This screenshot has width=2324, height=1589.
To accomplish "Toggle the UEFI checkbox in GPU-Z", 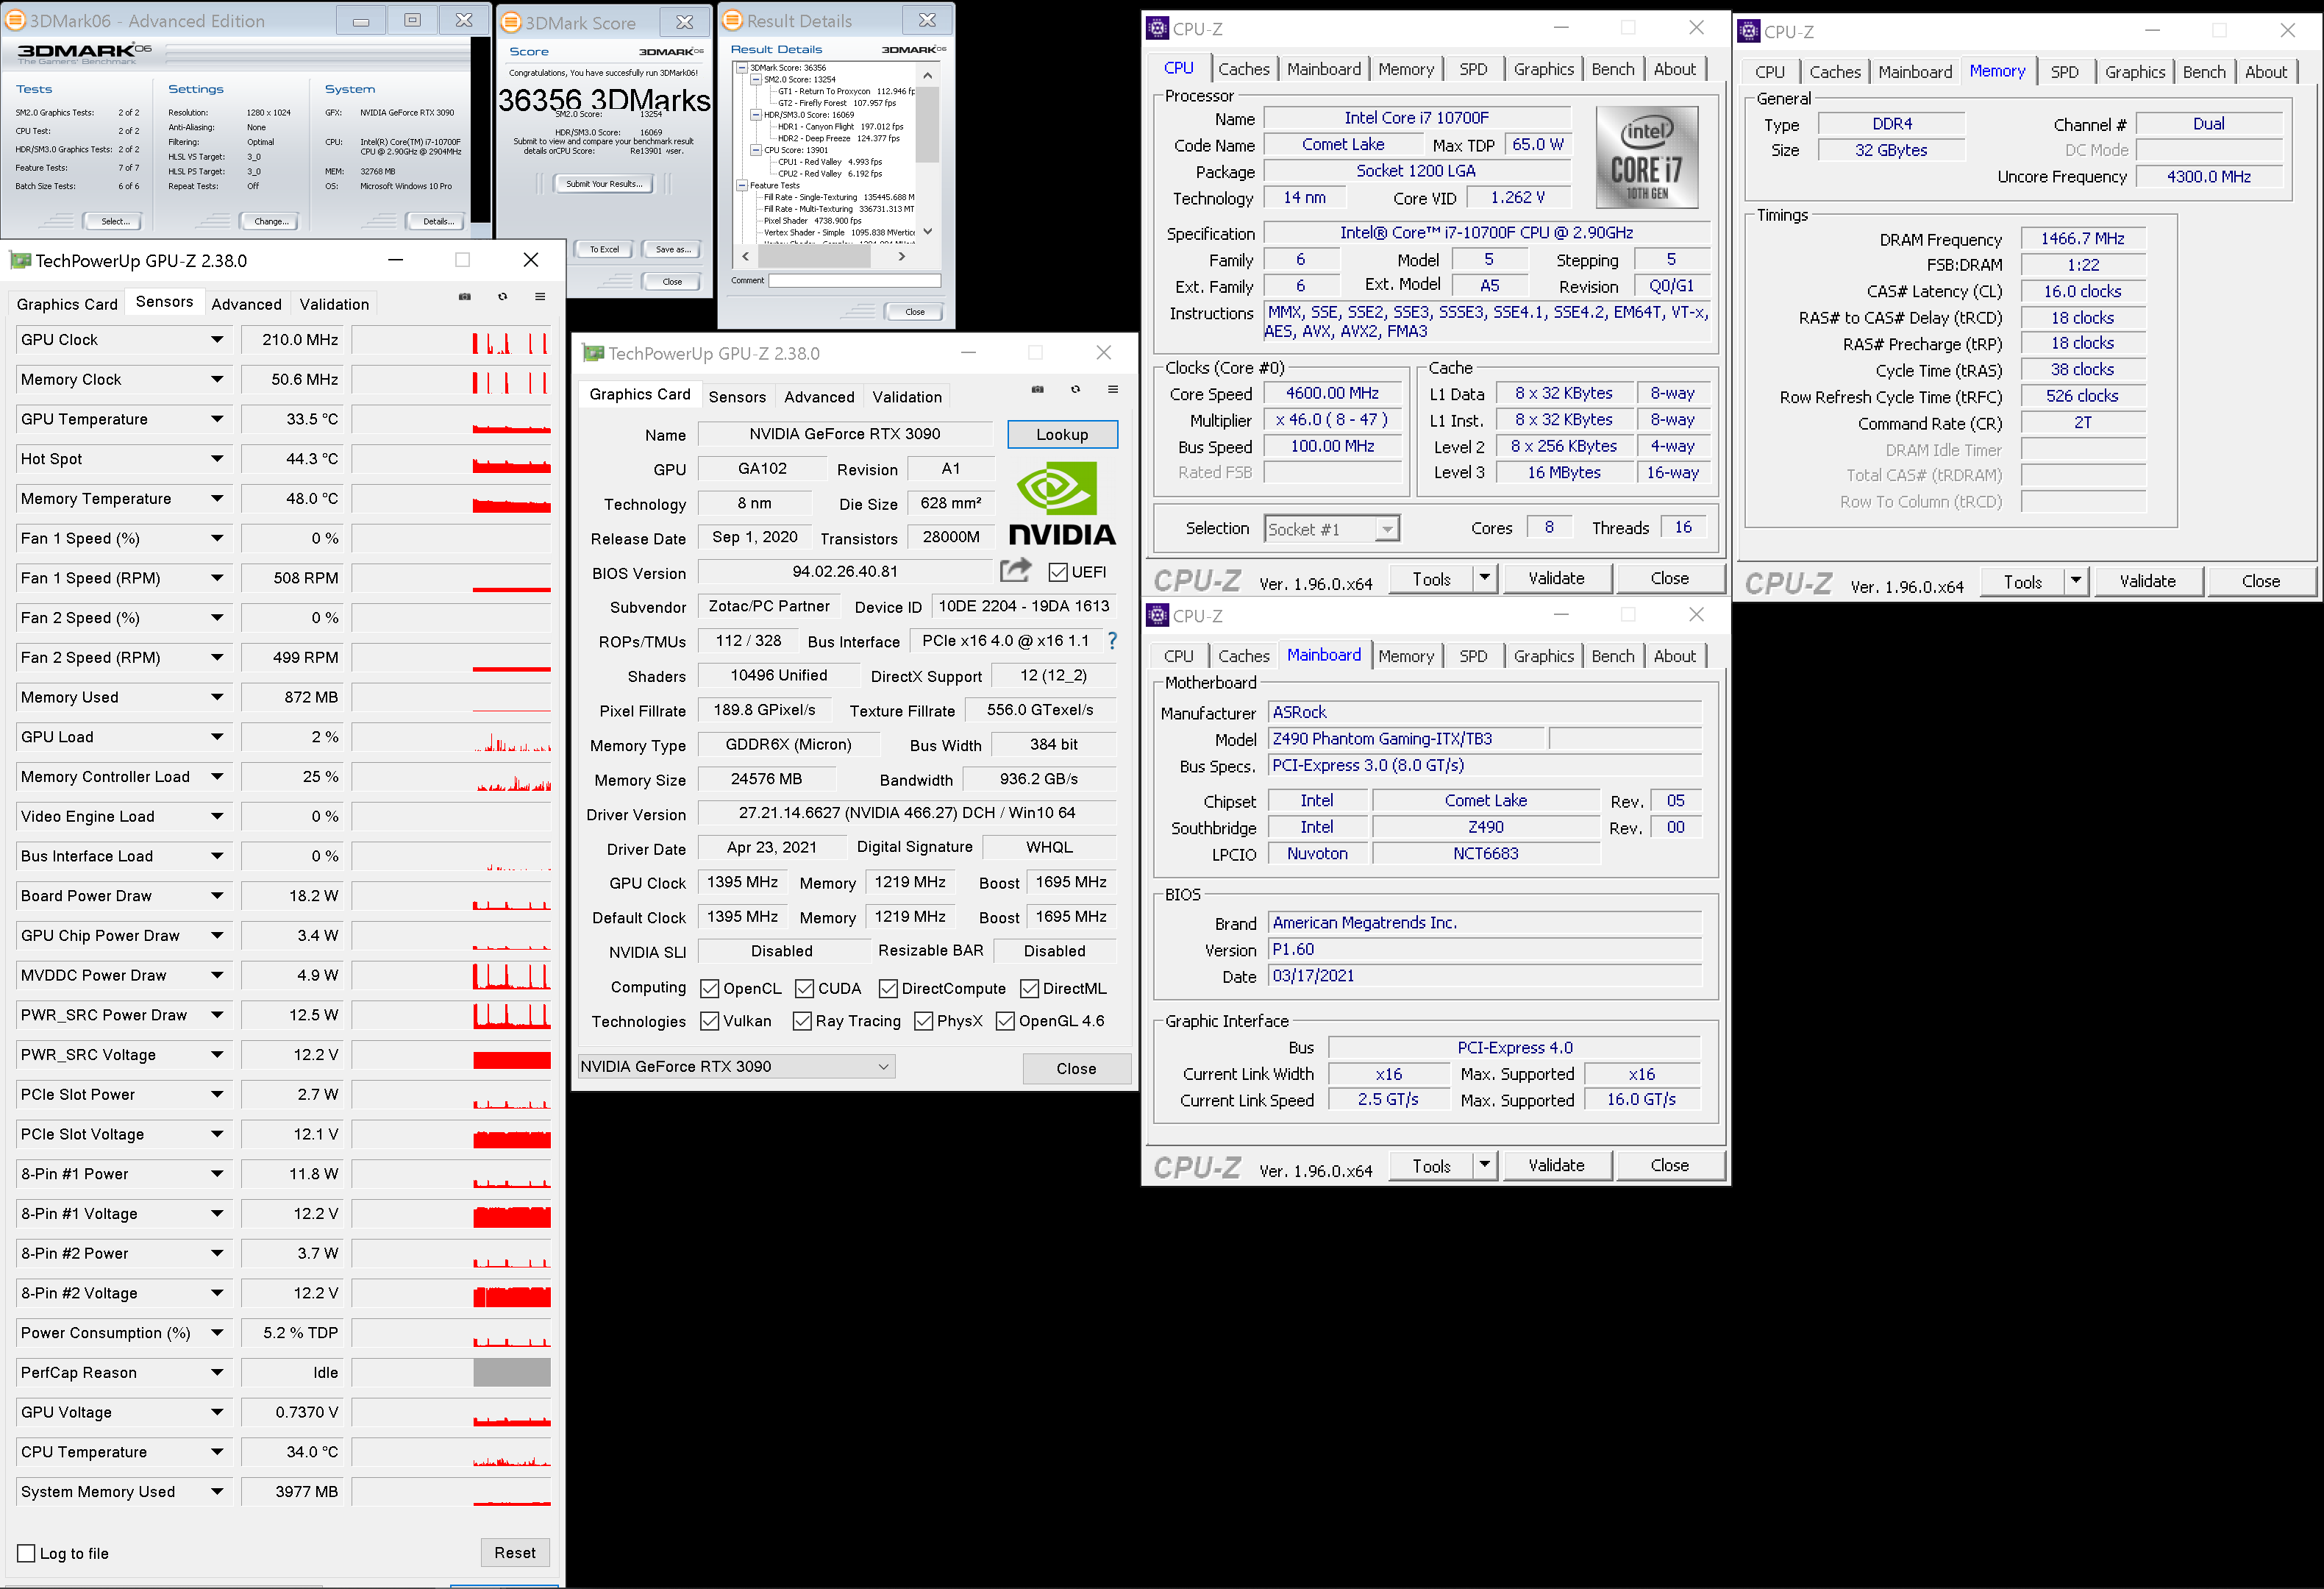I will (x=1058, y=572).
